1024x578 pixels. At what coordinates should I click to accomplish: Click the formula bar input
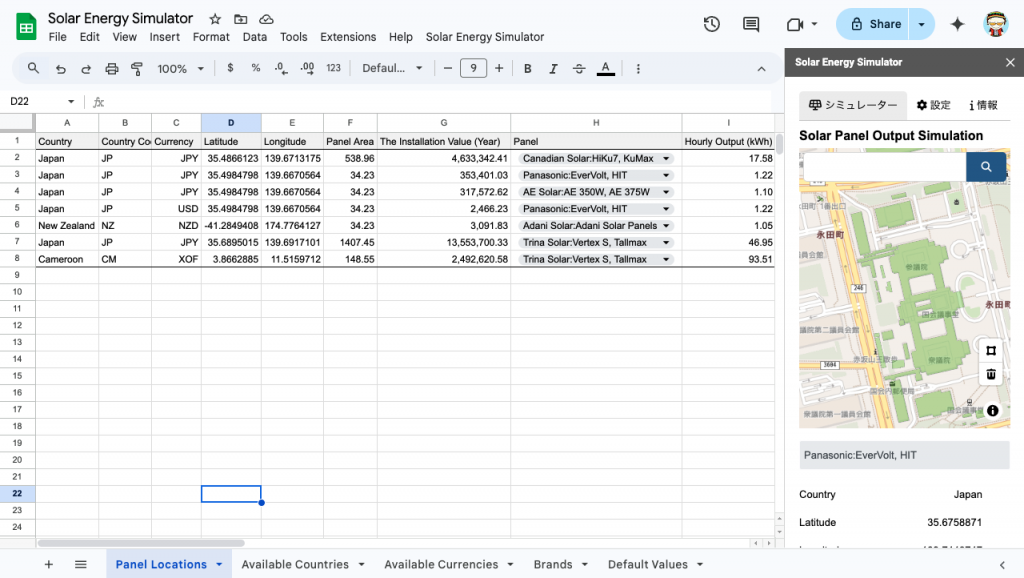tap(438, 102)
